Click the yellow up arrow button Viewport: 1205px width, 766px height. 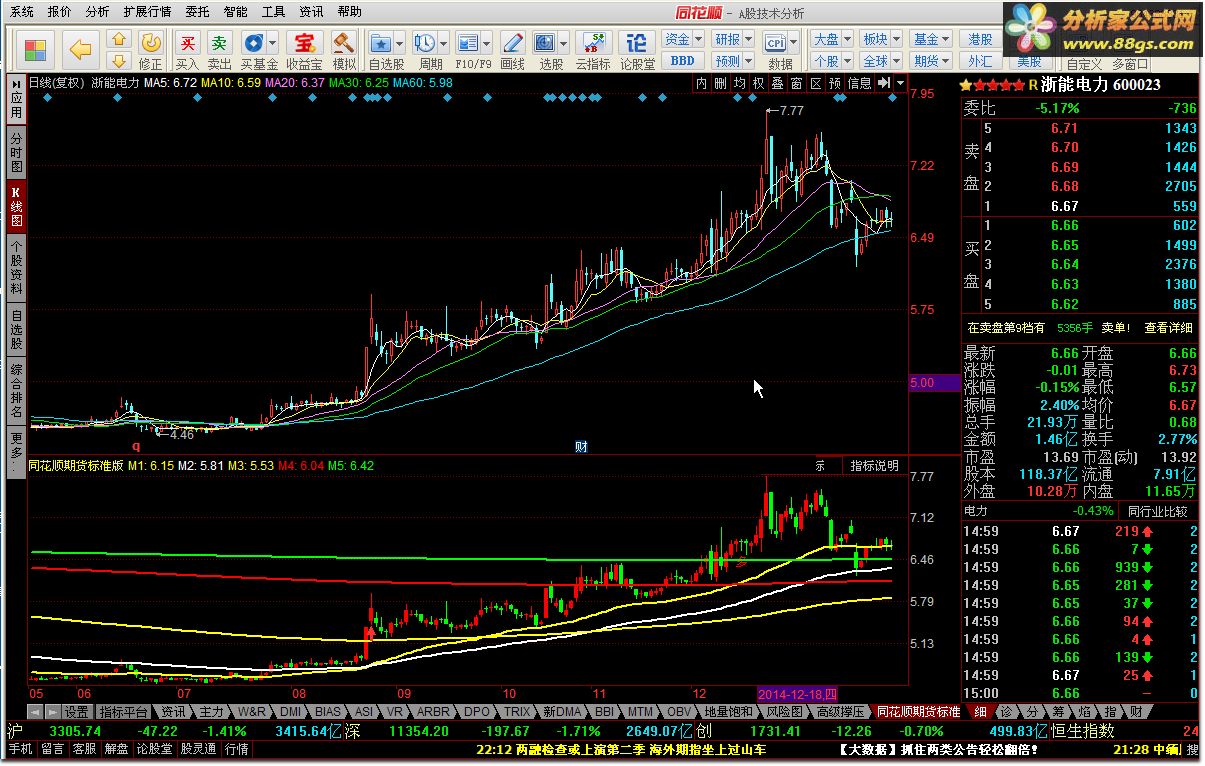click(118, 40)
